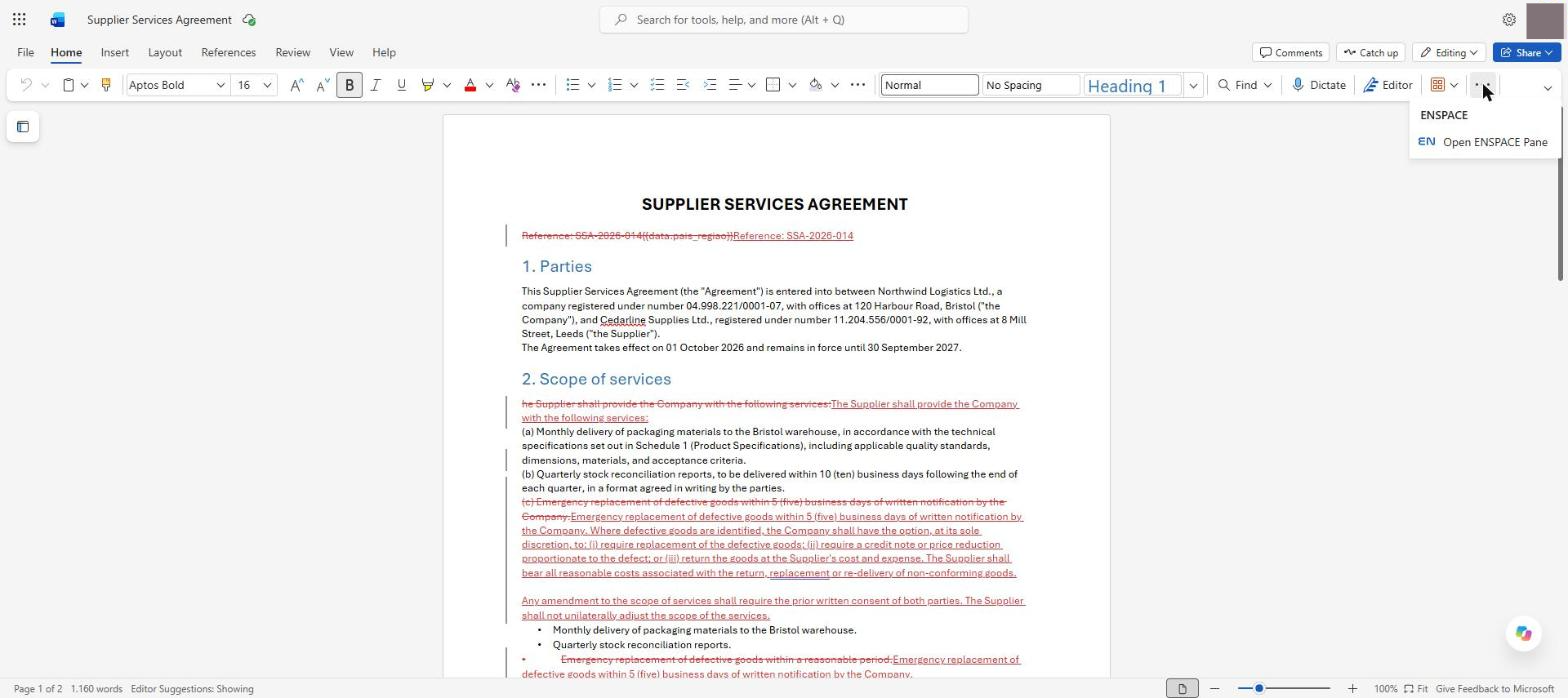
Task: Open the font size dropdown
Action: (x=267, y=85)
